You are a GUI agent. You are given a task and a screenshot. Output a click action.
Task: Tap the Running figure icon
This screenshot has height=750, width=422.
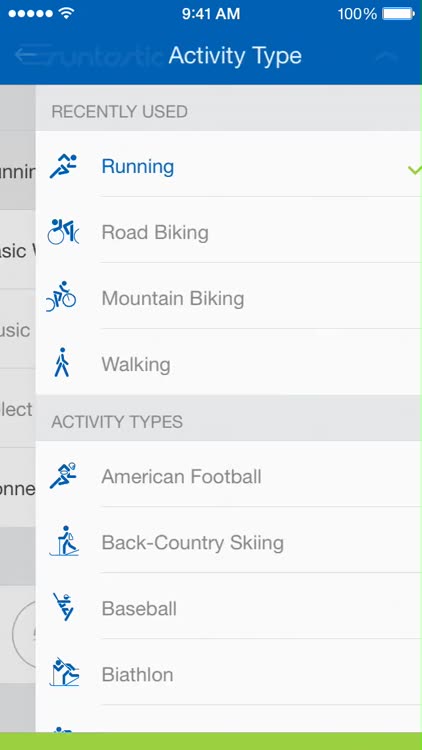click(x=63, y=166)
